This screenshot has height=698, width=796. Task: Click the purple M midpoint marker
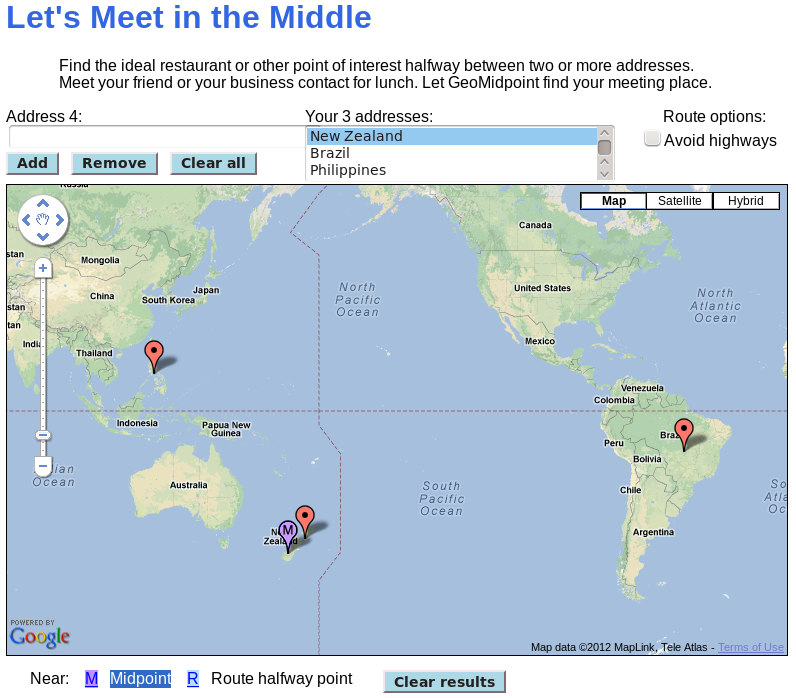point(288,532)
